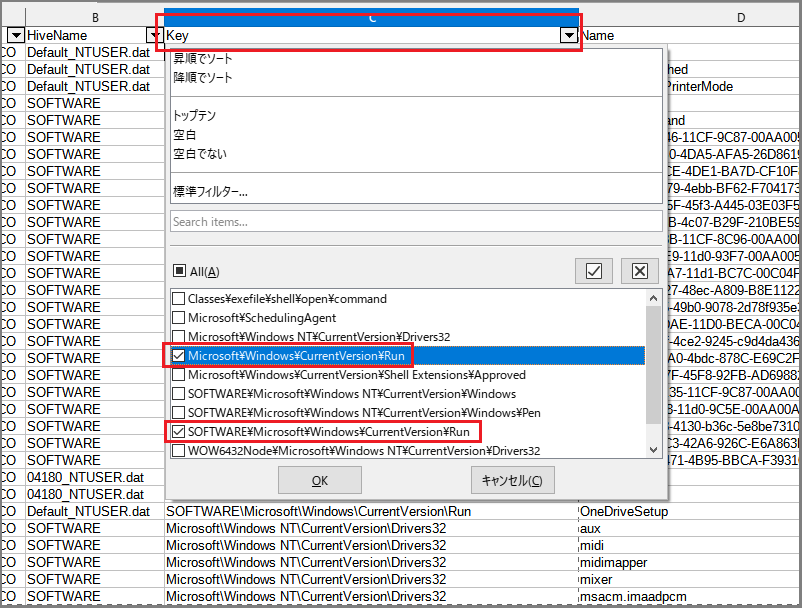Open the HiveName column filter dropdown
This screenshot has width=802, height=608.
[x=154, y=35]
